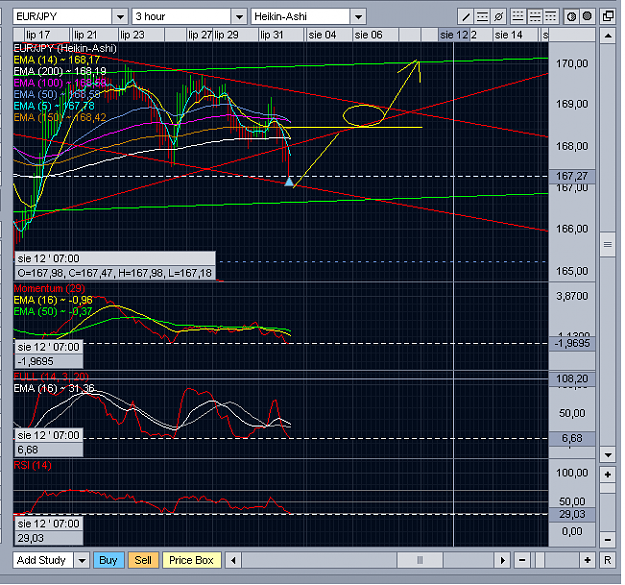Click the sie 06 date label
This screenshot has height=585, width=625.
tap(369, 35)
